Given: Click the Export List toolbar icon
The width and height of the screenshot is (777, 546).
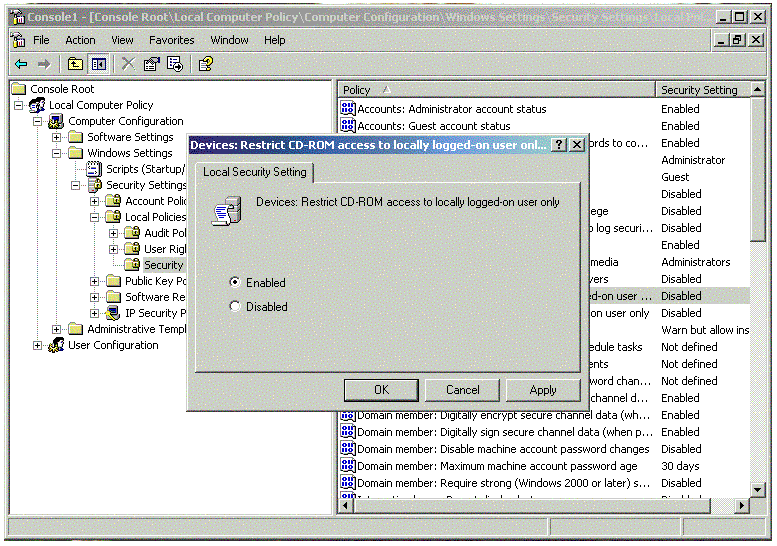Looking at the screenshot, I should pos(175,64).
